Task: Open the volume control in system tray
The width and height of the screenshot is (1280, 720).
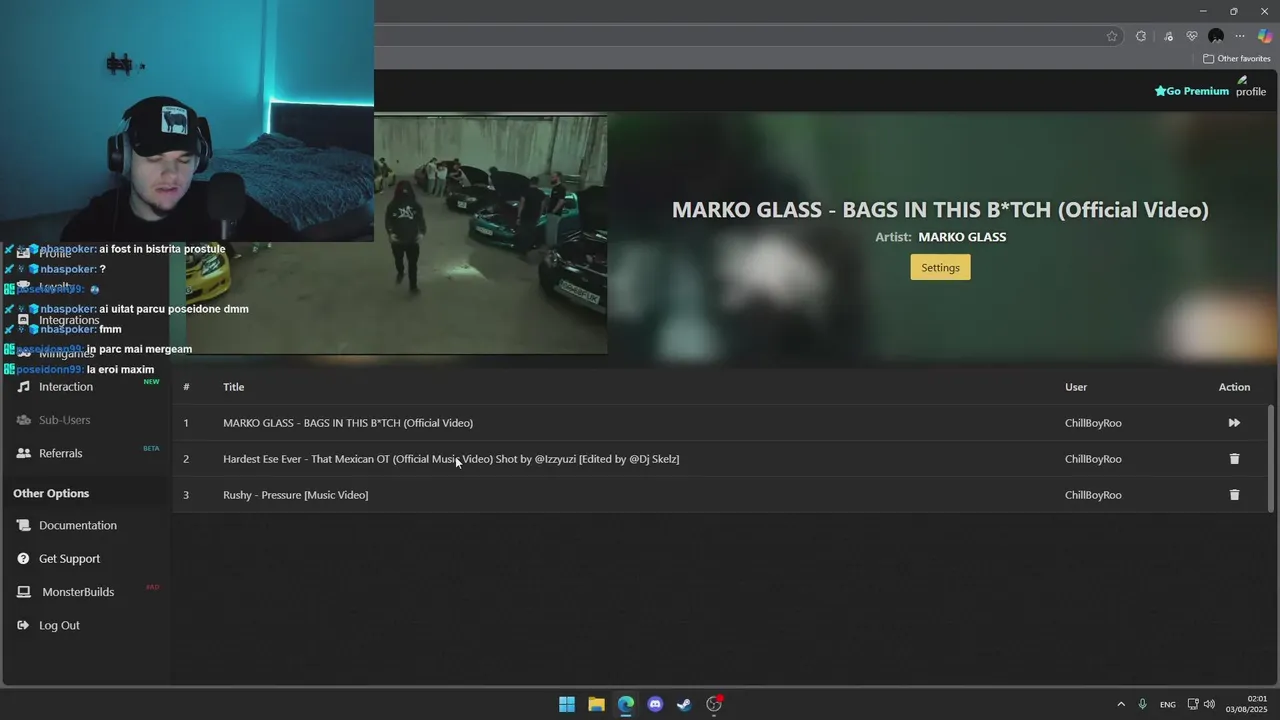Action: 1210,704
